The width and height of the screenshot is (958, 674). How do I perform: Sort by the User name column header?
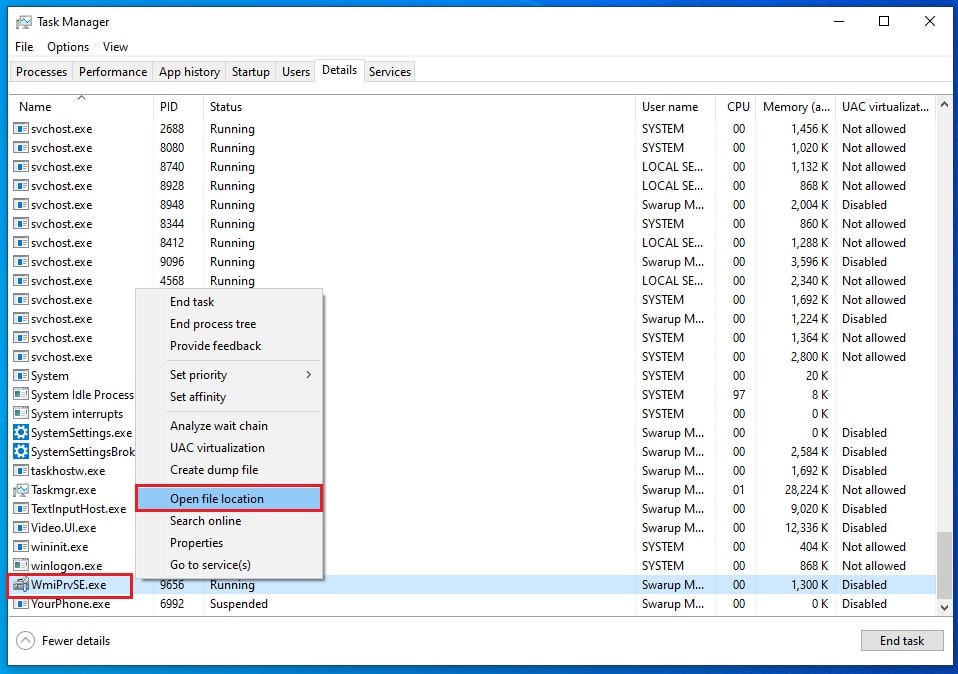pos(675,106)
